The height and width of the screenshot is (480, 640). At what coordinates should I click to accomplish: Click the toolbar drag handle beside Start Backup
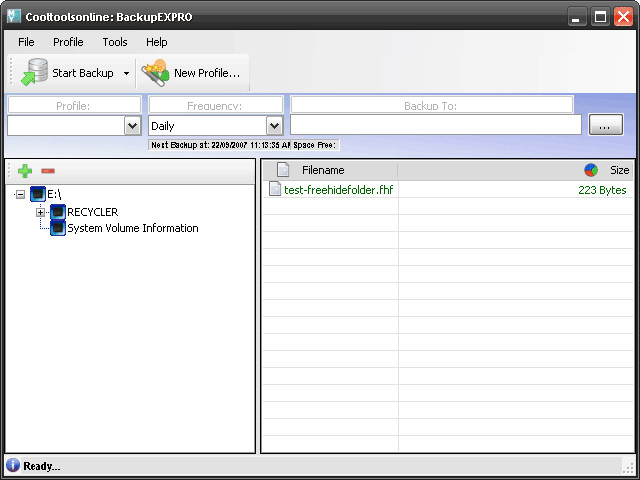pos(11,72)
